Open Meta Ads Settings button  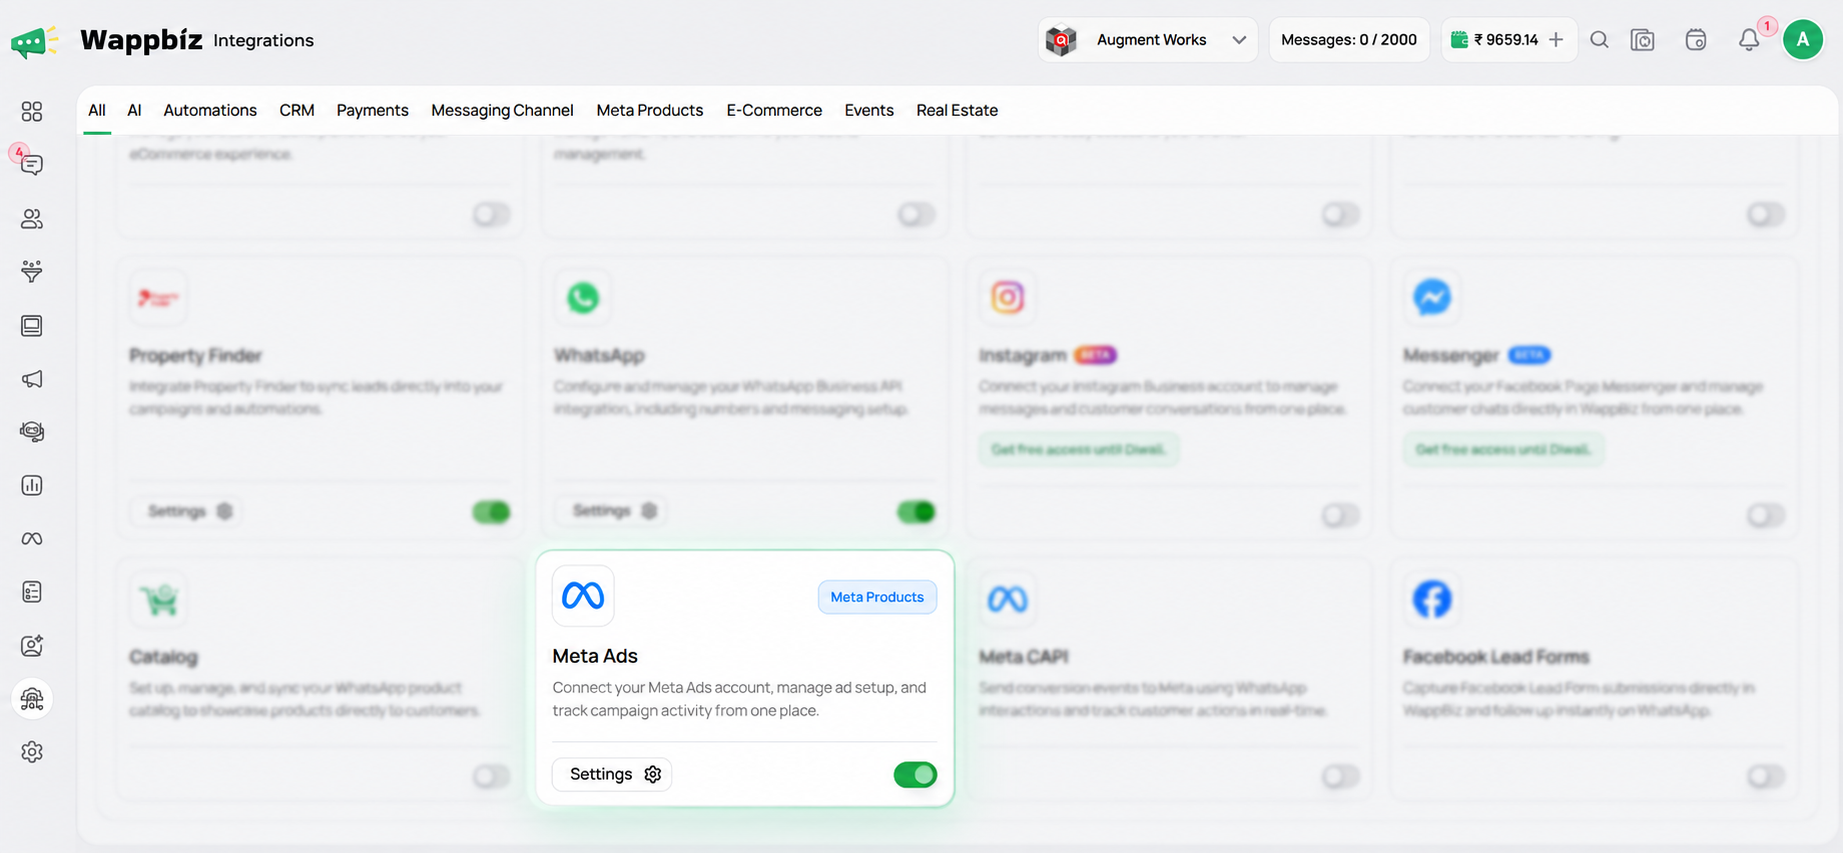[x=612, y=774]
